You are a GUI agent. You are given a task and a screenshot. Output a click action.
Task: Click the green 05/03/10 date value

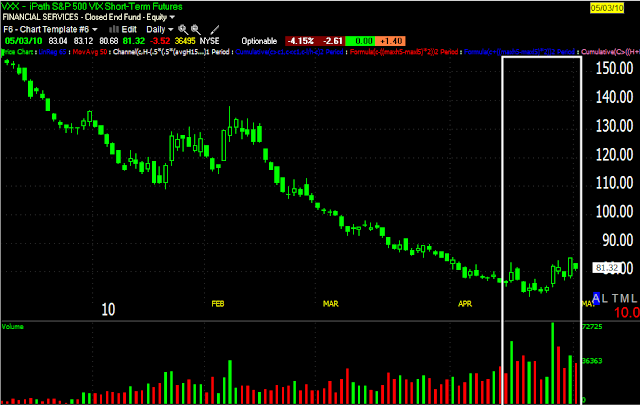[x=23, y=41]
